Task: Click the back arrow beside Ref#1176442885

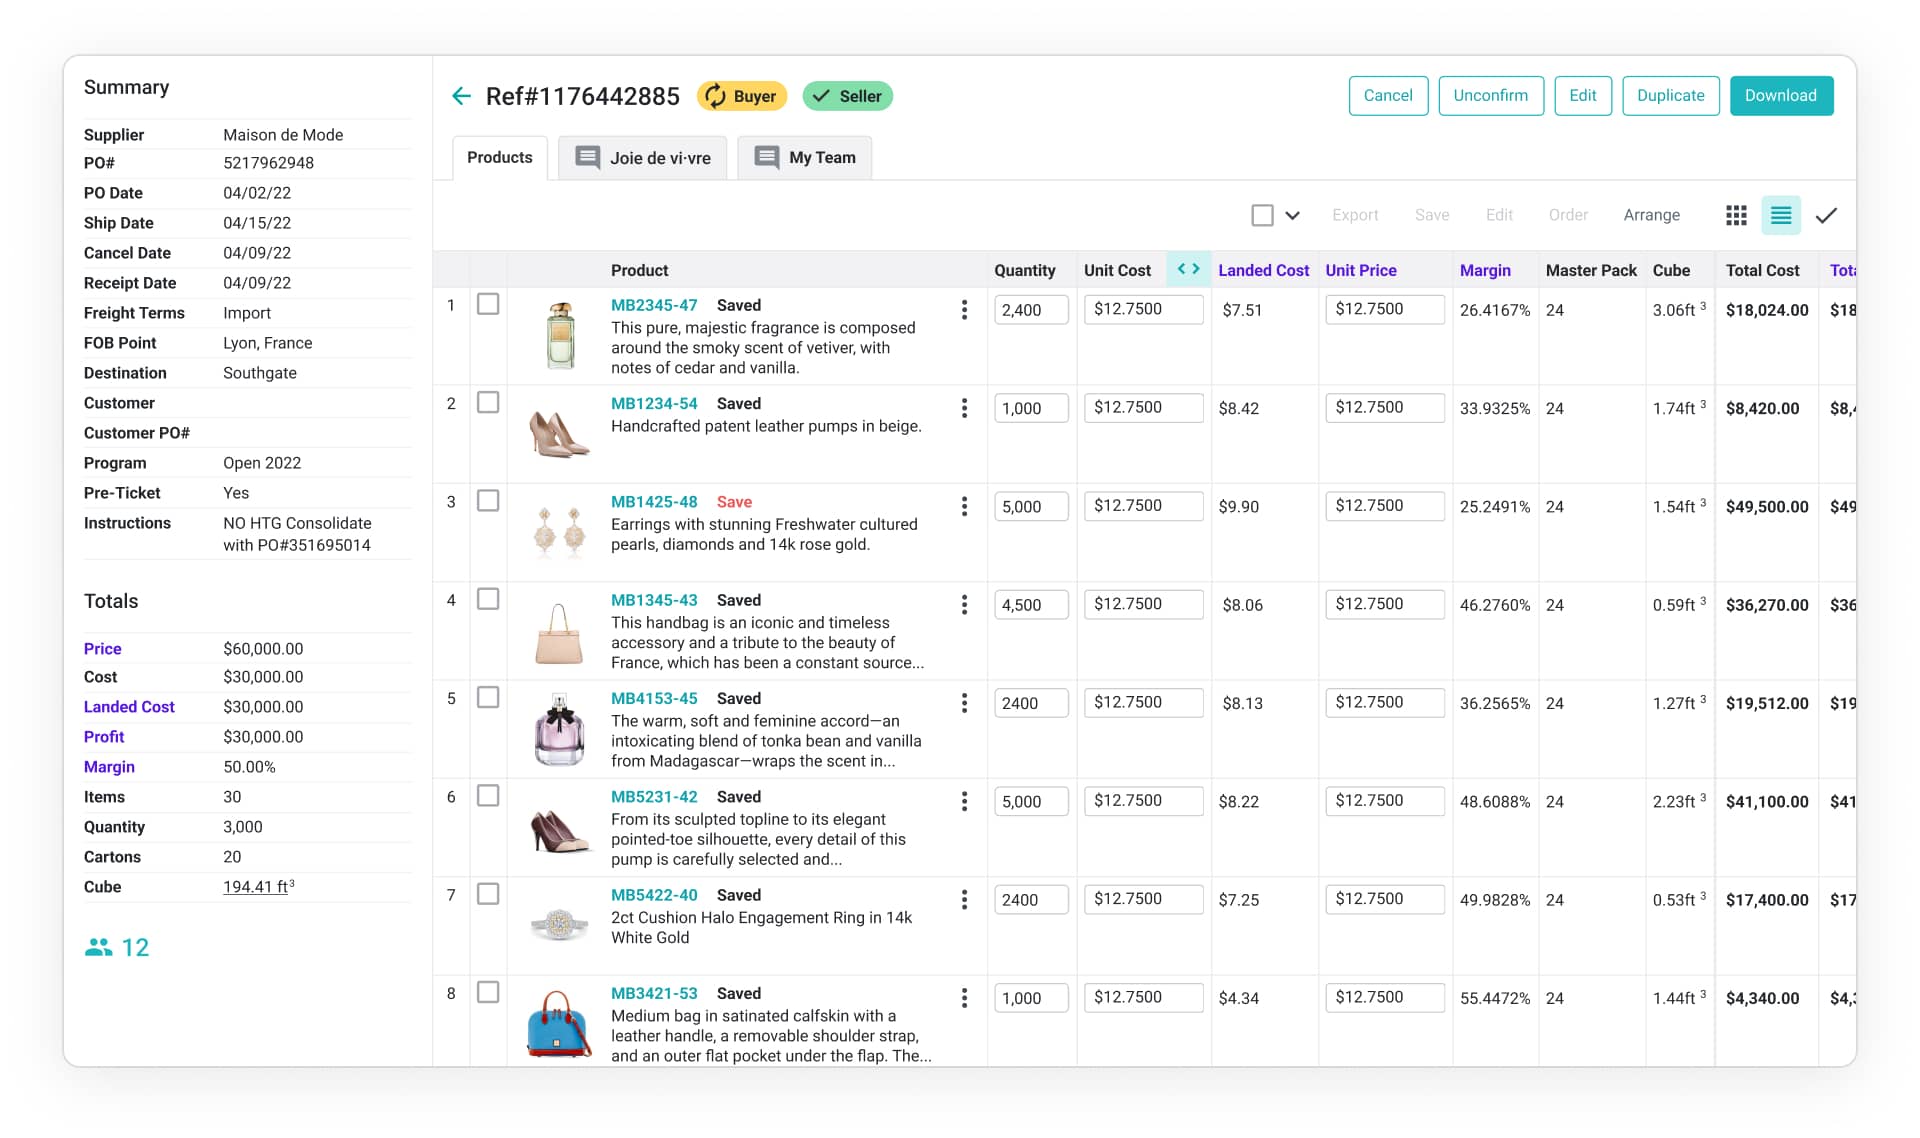Action: [x=461, y=96]
